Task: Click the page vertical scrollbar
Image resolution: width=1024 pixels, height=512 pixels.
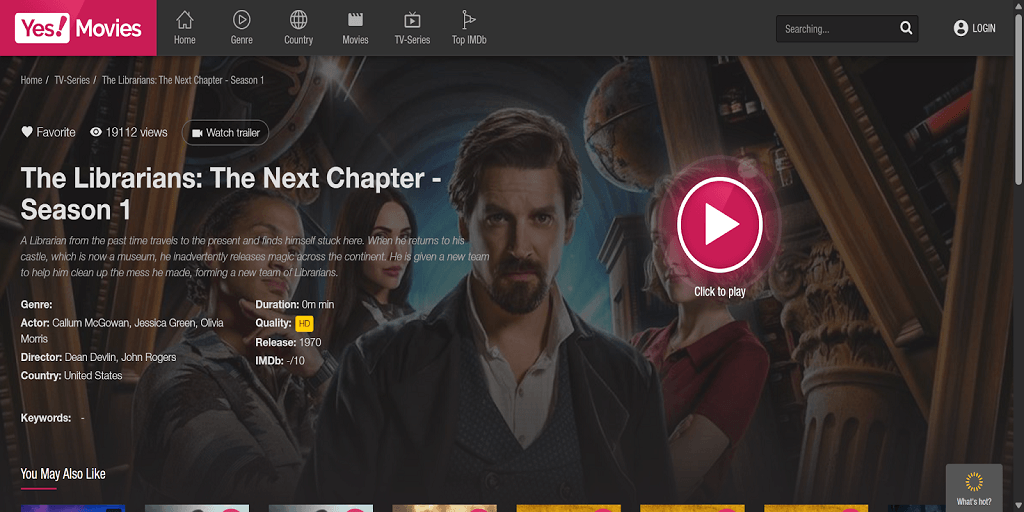Action: coord(1019,256)
